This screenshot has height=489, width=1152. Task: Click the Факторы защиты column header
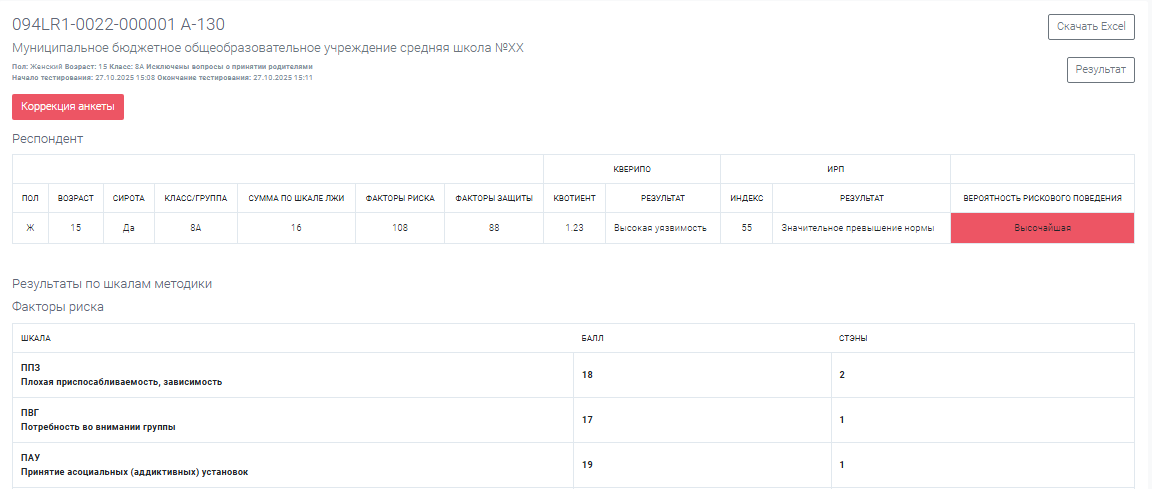493,198
